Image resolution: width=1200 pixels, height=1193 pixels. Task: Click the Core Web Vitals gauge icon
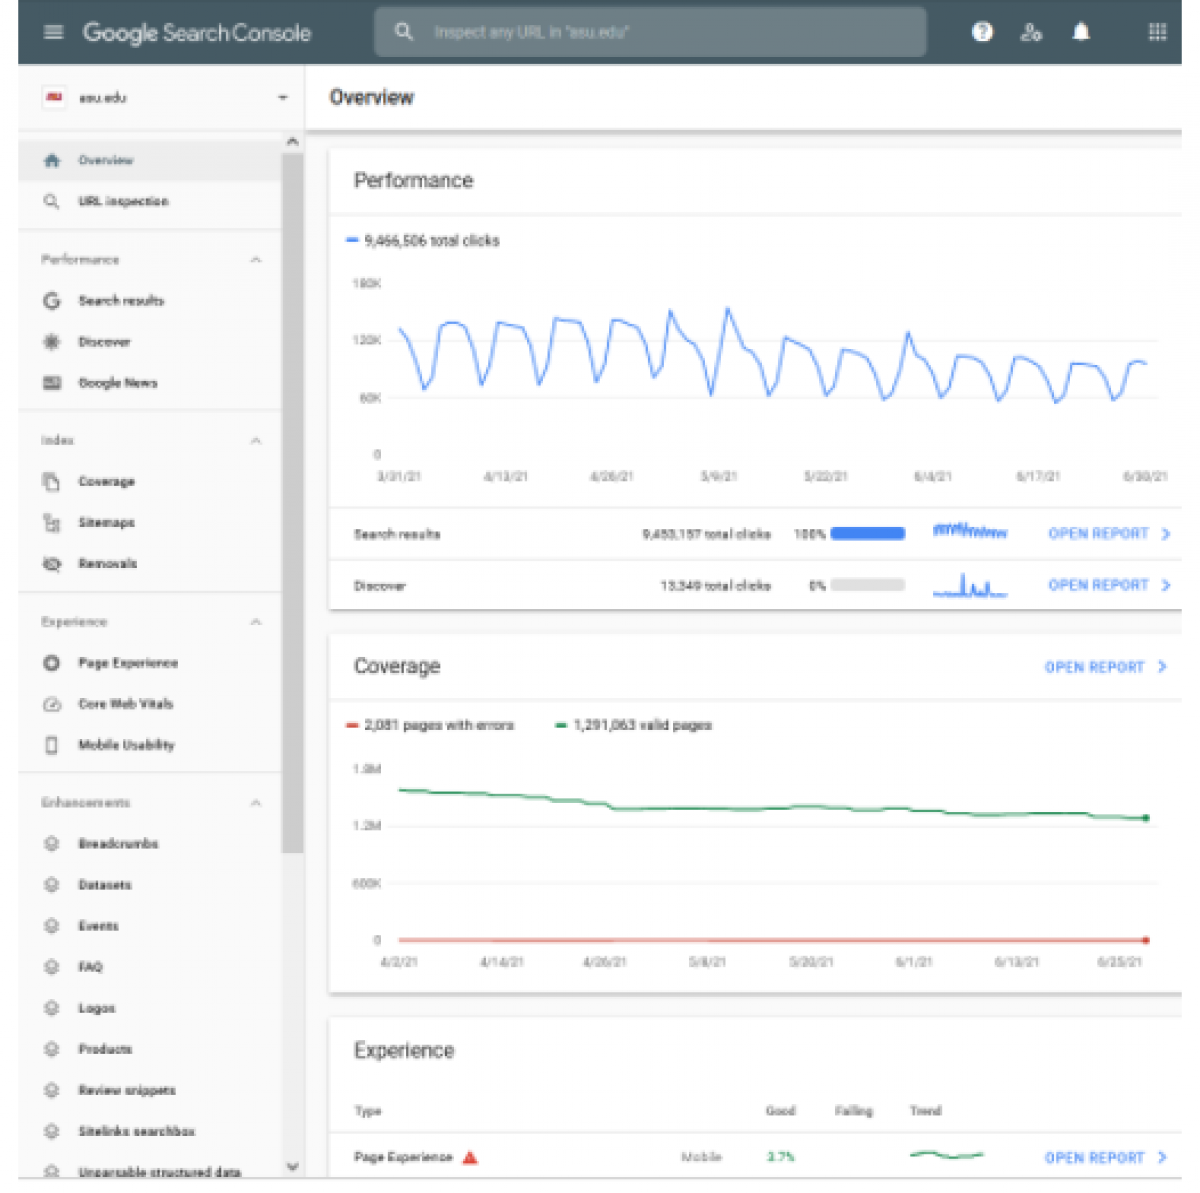(x=52, y=704)
